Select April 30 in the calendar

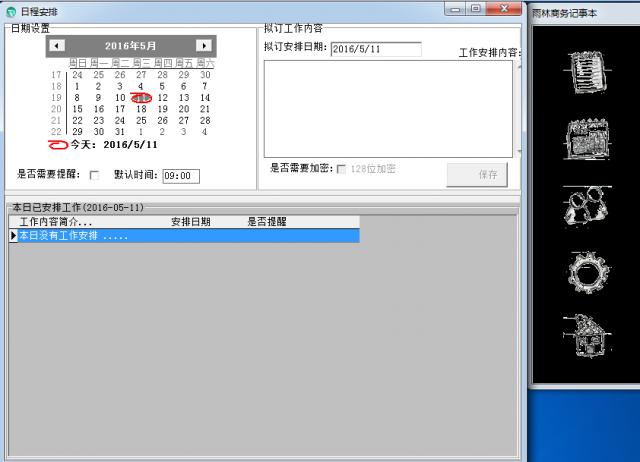tap(205, 75)
